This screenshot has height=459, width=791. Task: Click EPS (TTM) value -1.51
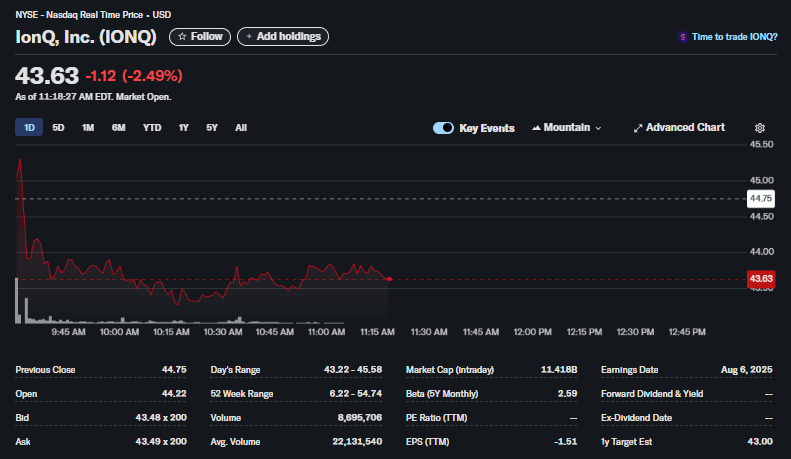[566, 441]
